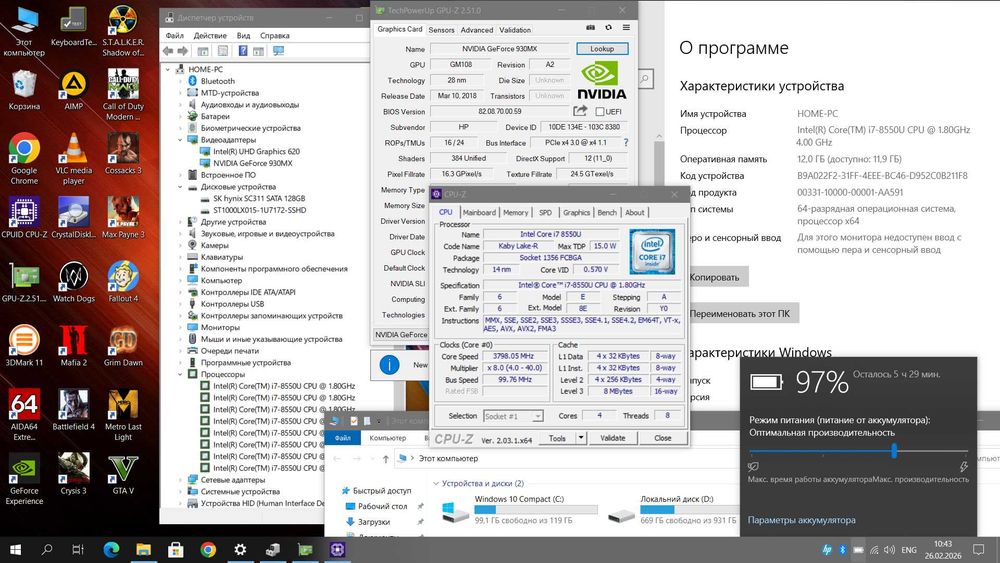
Task: Click the GPU-Z screenshot camera icon
Action: point(591,28)
